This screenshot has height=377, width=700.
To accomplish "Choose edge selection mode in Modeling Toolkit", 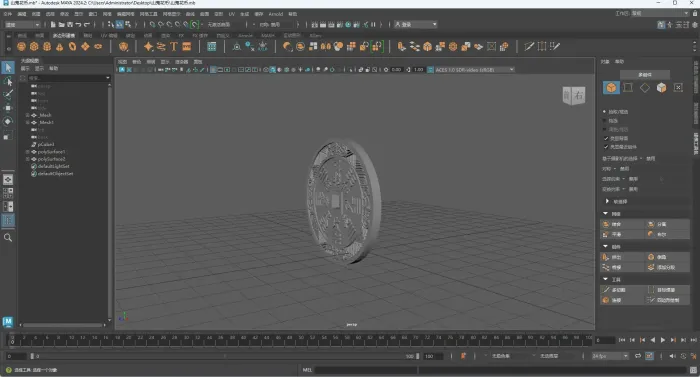I will (x=645, y=88).
